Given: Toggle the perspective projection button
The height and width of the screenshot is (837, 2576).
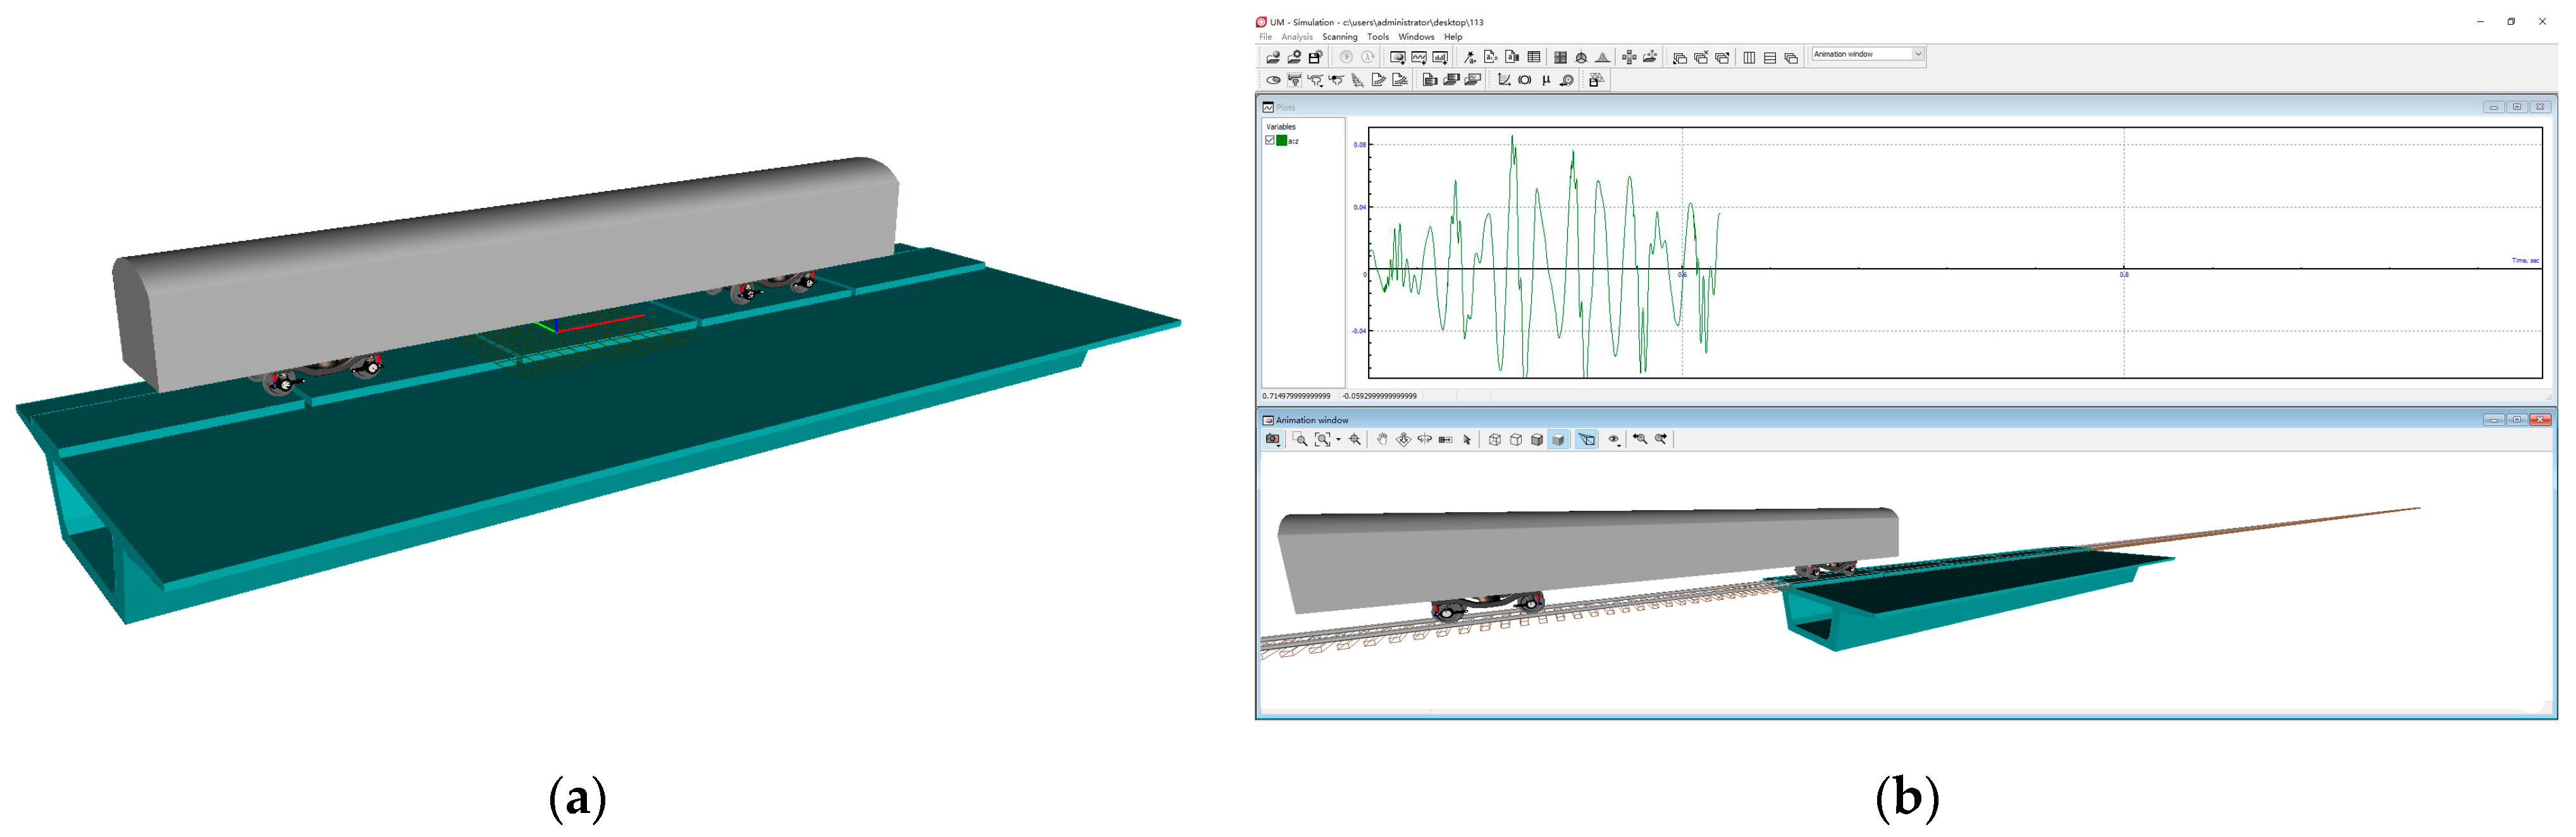Looking at the screenshot, I should (1587, 440).
